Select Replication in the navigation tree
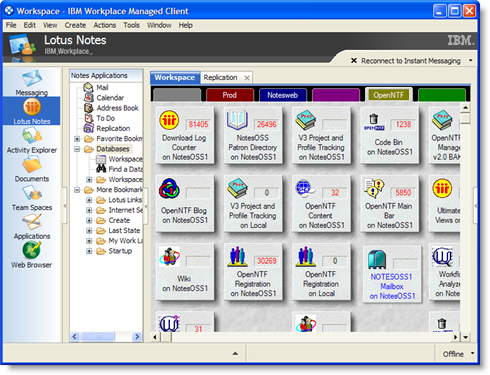Image resolution: width=490 pixels, height=375 pixels. point(107,128)
